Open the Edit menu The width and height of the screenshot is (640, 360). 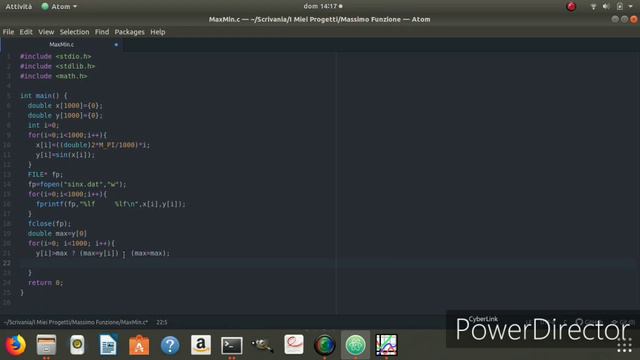tap(26, 32)
